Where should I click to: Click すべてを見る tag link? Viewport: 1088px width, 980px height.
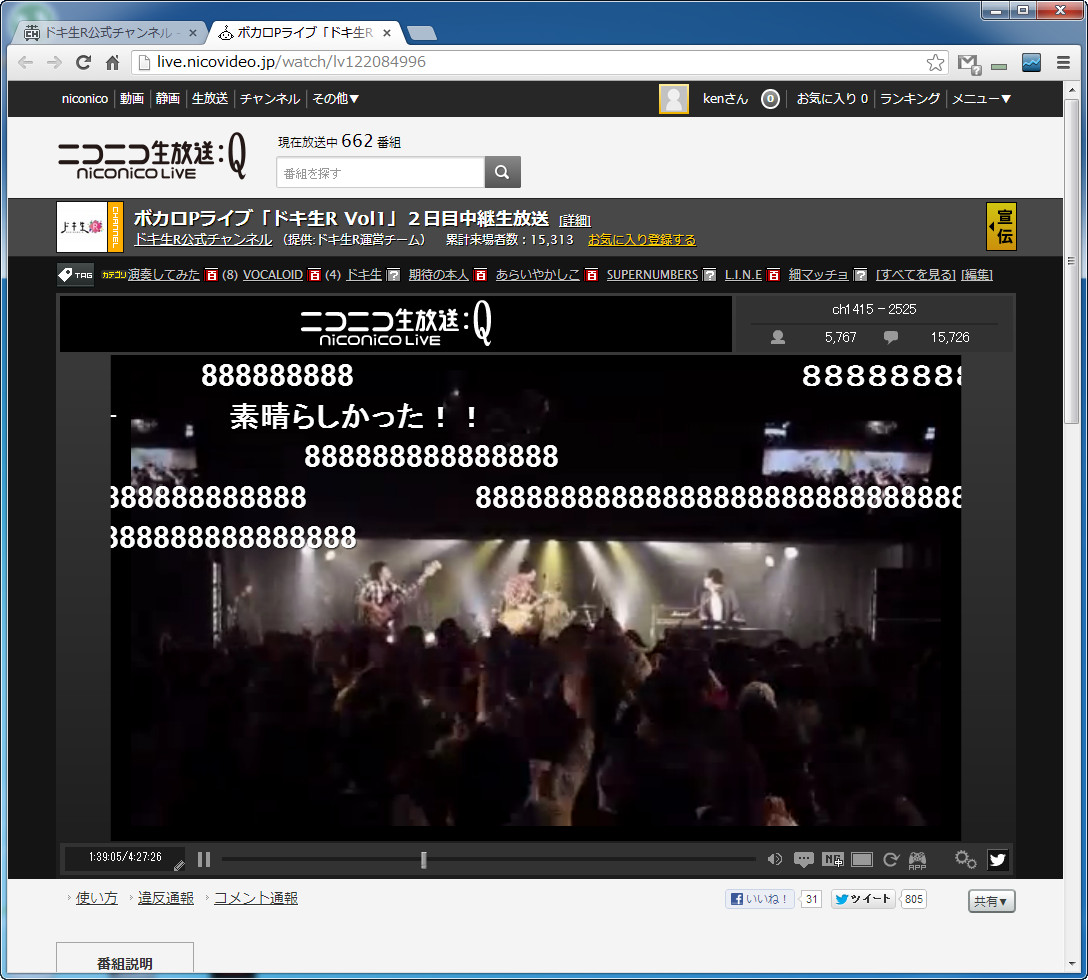916,275
